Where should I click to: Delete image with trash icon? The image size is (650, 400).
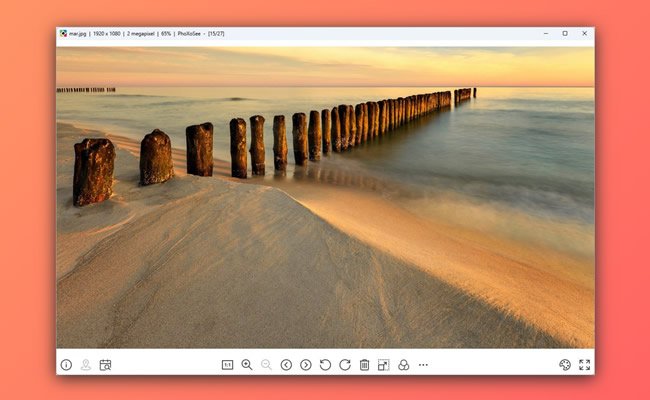[x=364, y=365]
